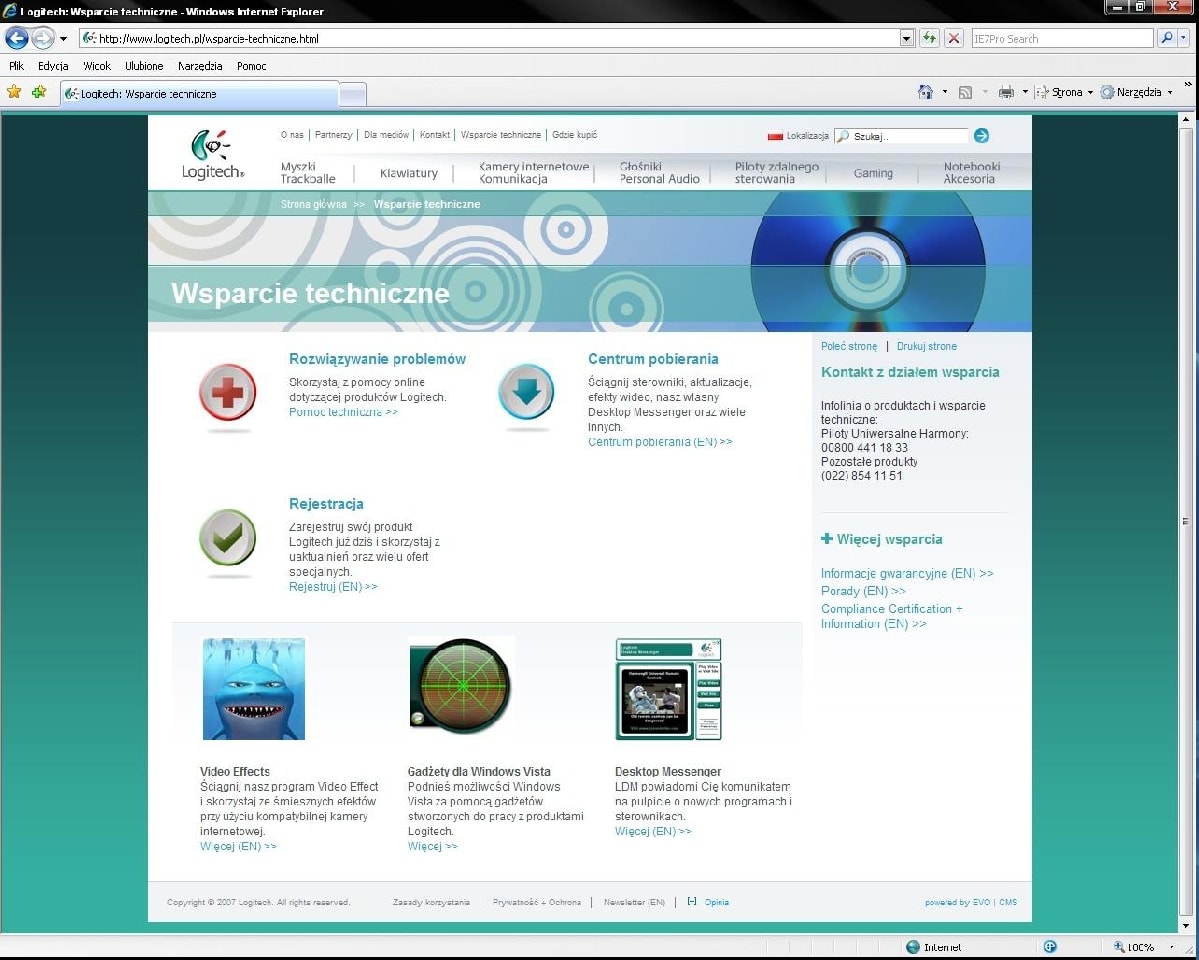
Task: Open the Strona command bar dropdown
Action: pyautogui.click(x=1064, y=92)
